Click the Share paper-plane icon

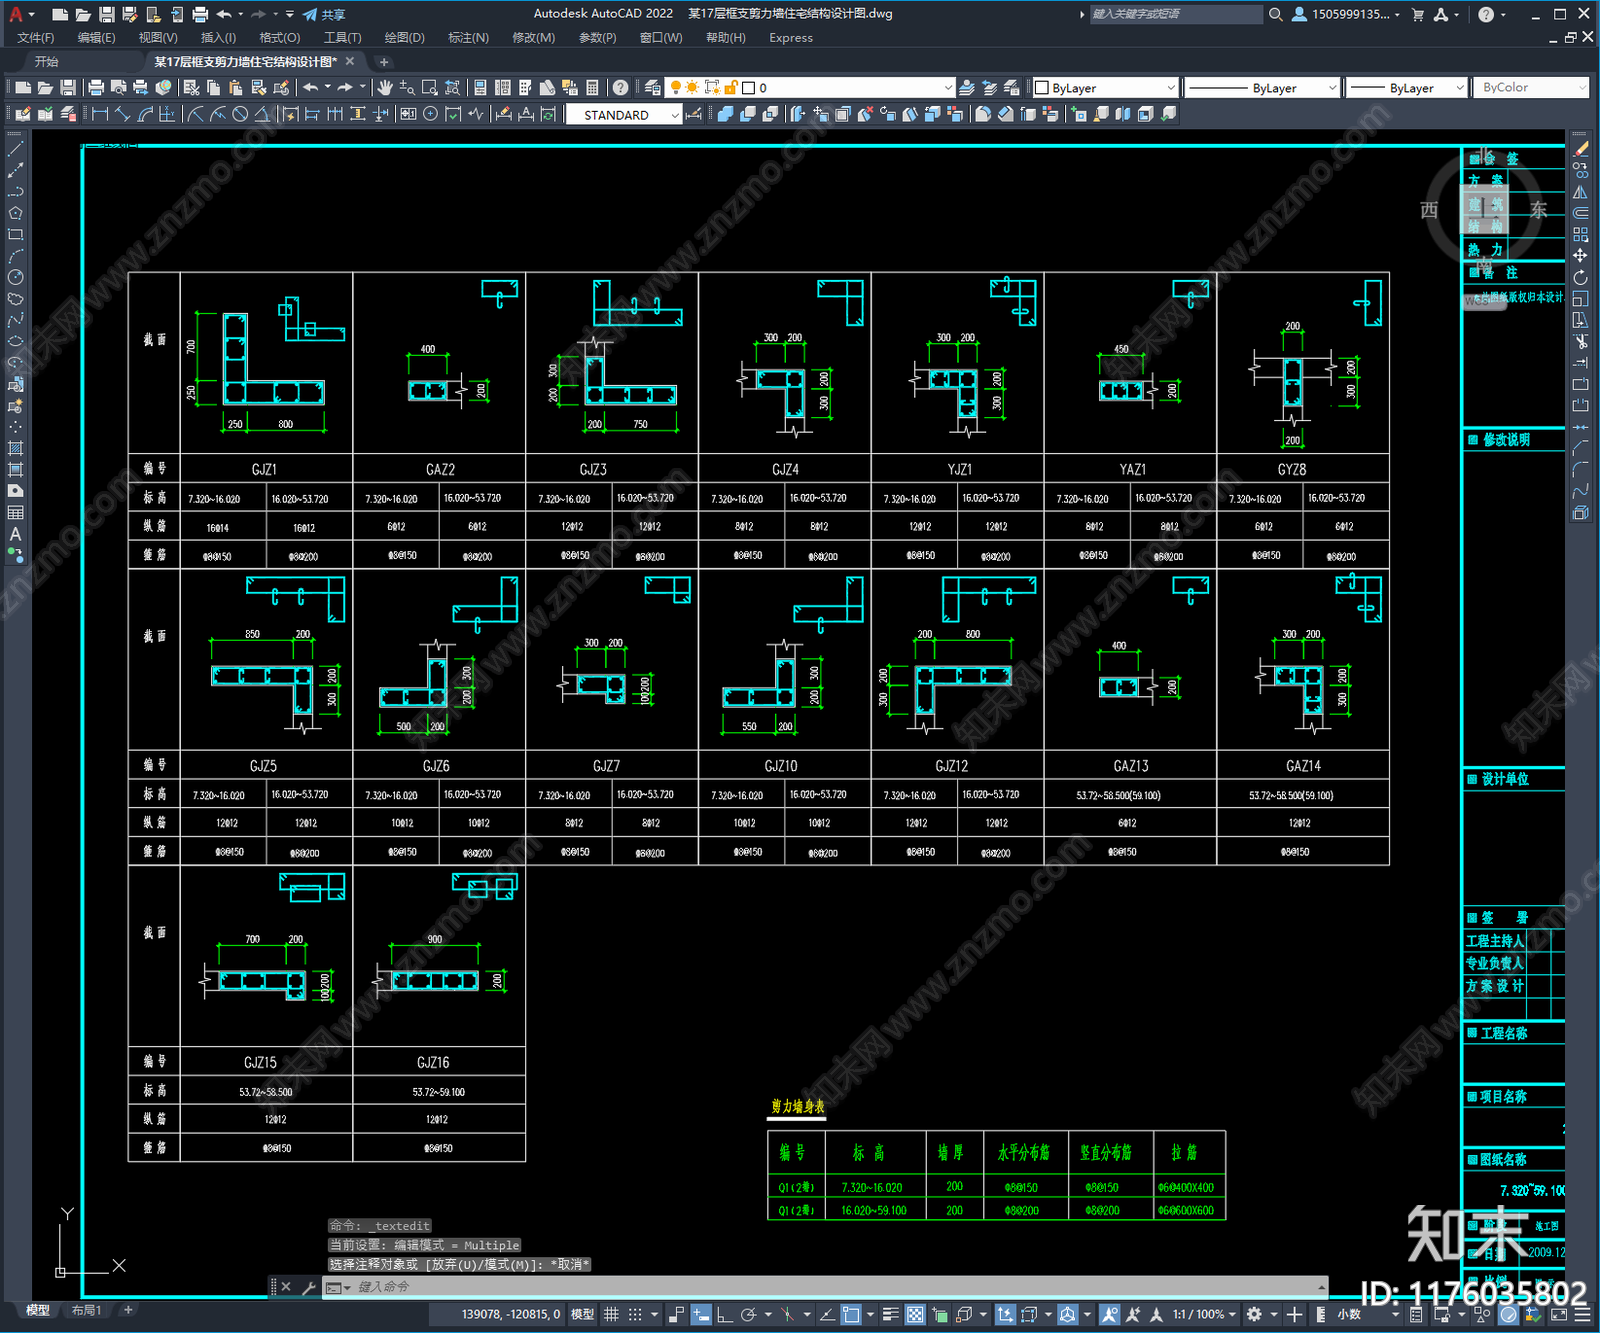(310, 15)
